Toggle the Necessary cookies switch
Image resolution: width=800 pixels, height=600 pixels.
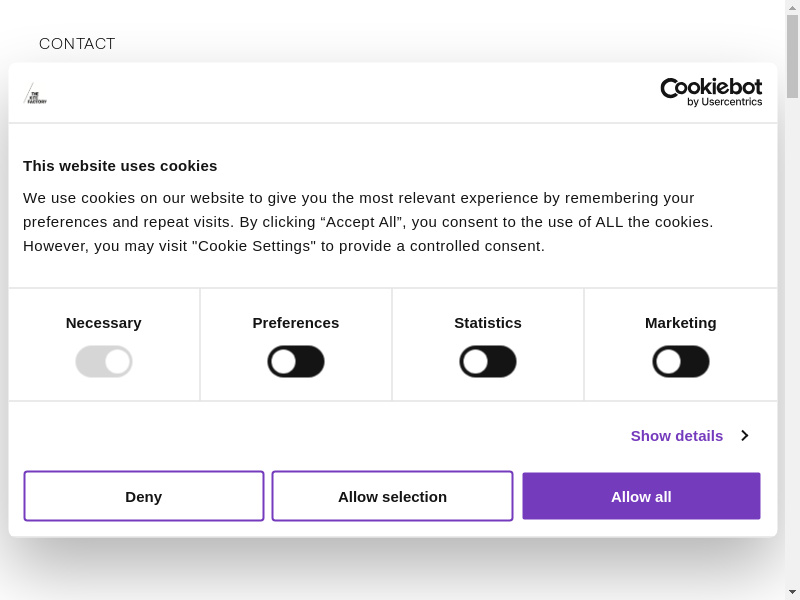coord(104,362)
